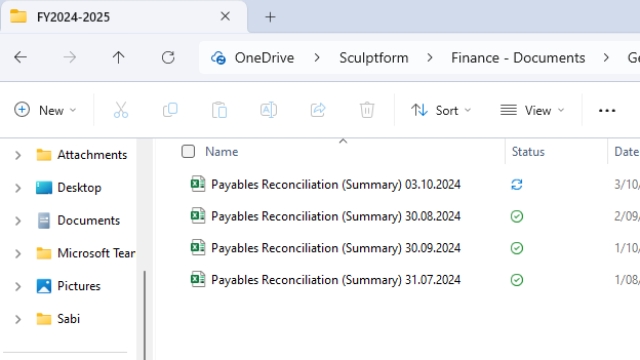Click the OneDrive cloud icon in address bar
The width and height of the screenshot is (640, 360).
tap(218, 58)
